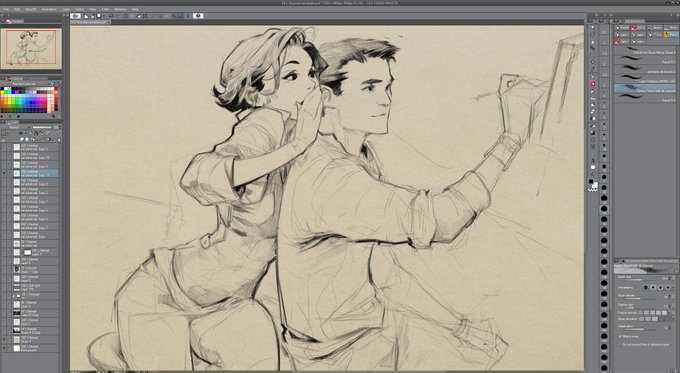Open the layer blending mode Normal dropdown
The height and width of the screenshot is (373, 680).
coord(16,128)
